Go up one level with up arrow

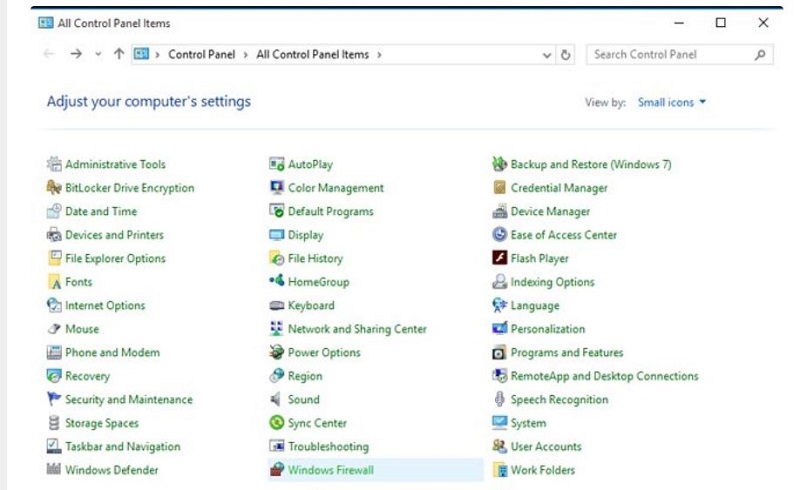click(119, 54)
